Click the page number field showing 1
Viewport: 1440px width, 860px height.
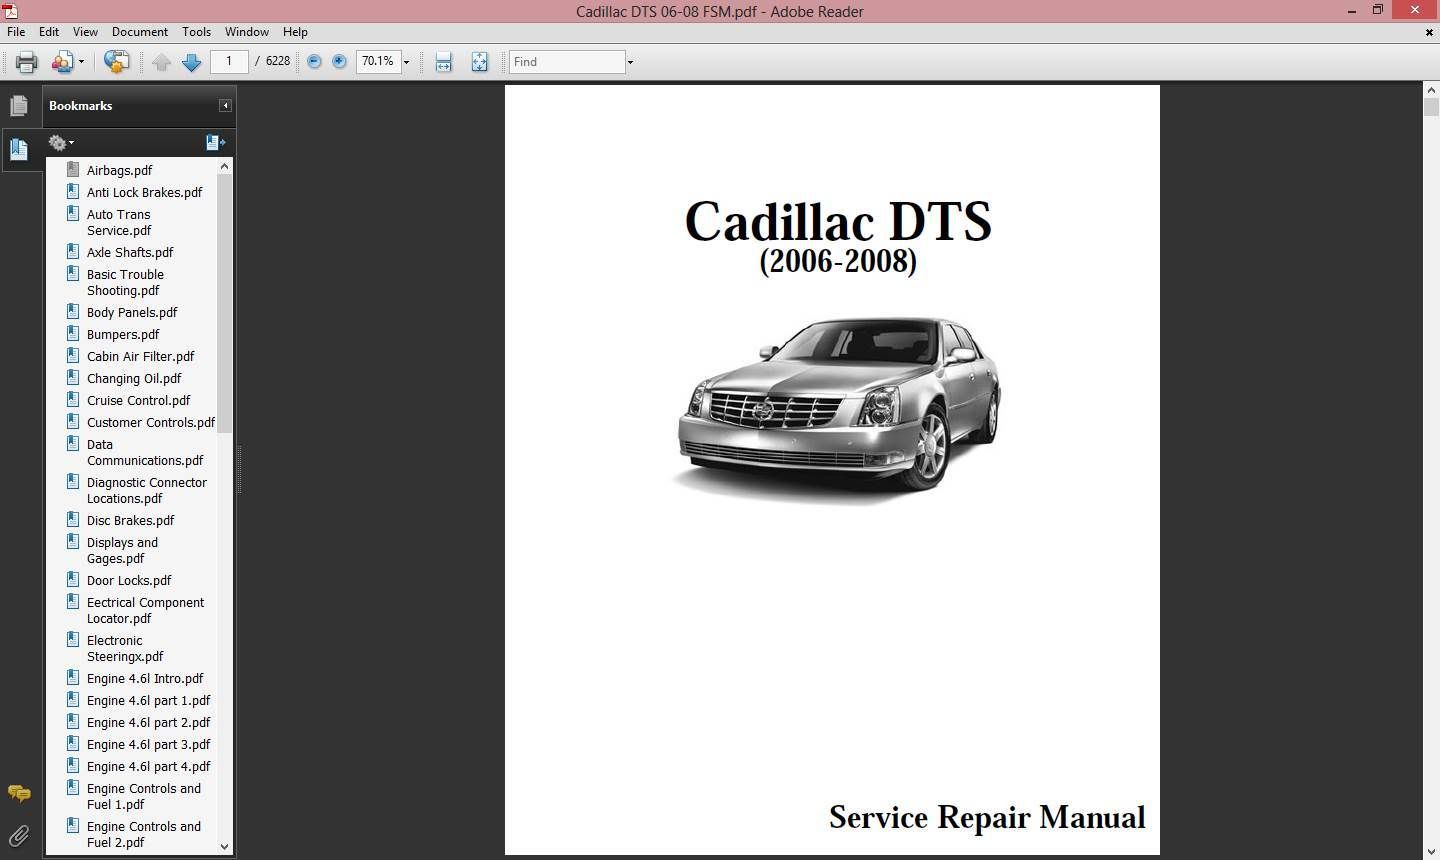pos(229,61)
